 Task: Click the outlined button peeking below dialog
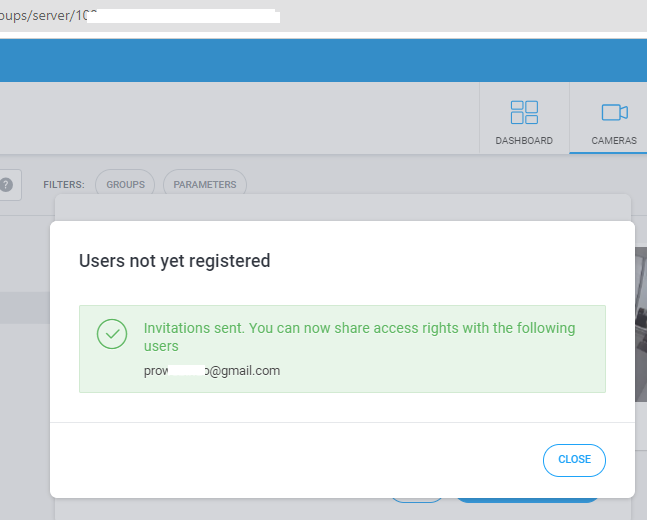[x=417, y=500]
